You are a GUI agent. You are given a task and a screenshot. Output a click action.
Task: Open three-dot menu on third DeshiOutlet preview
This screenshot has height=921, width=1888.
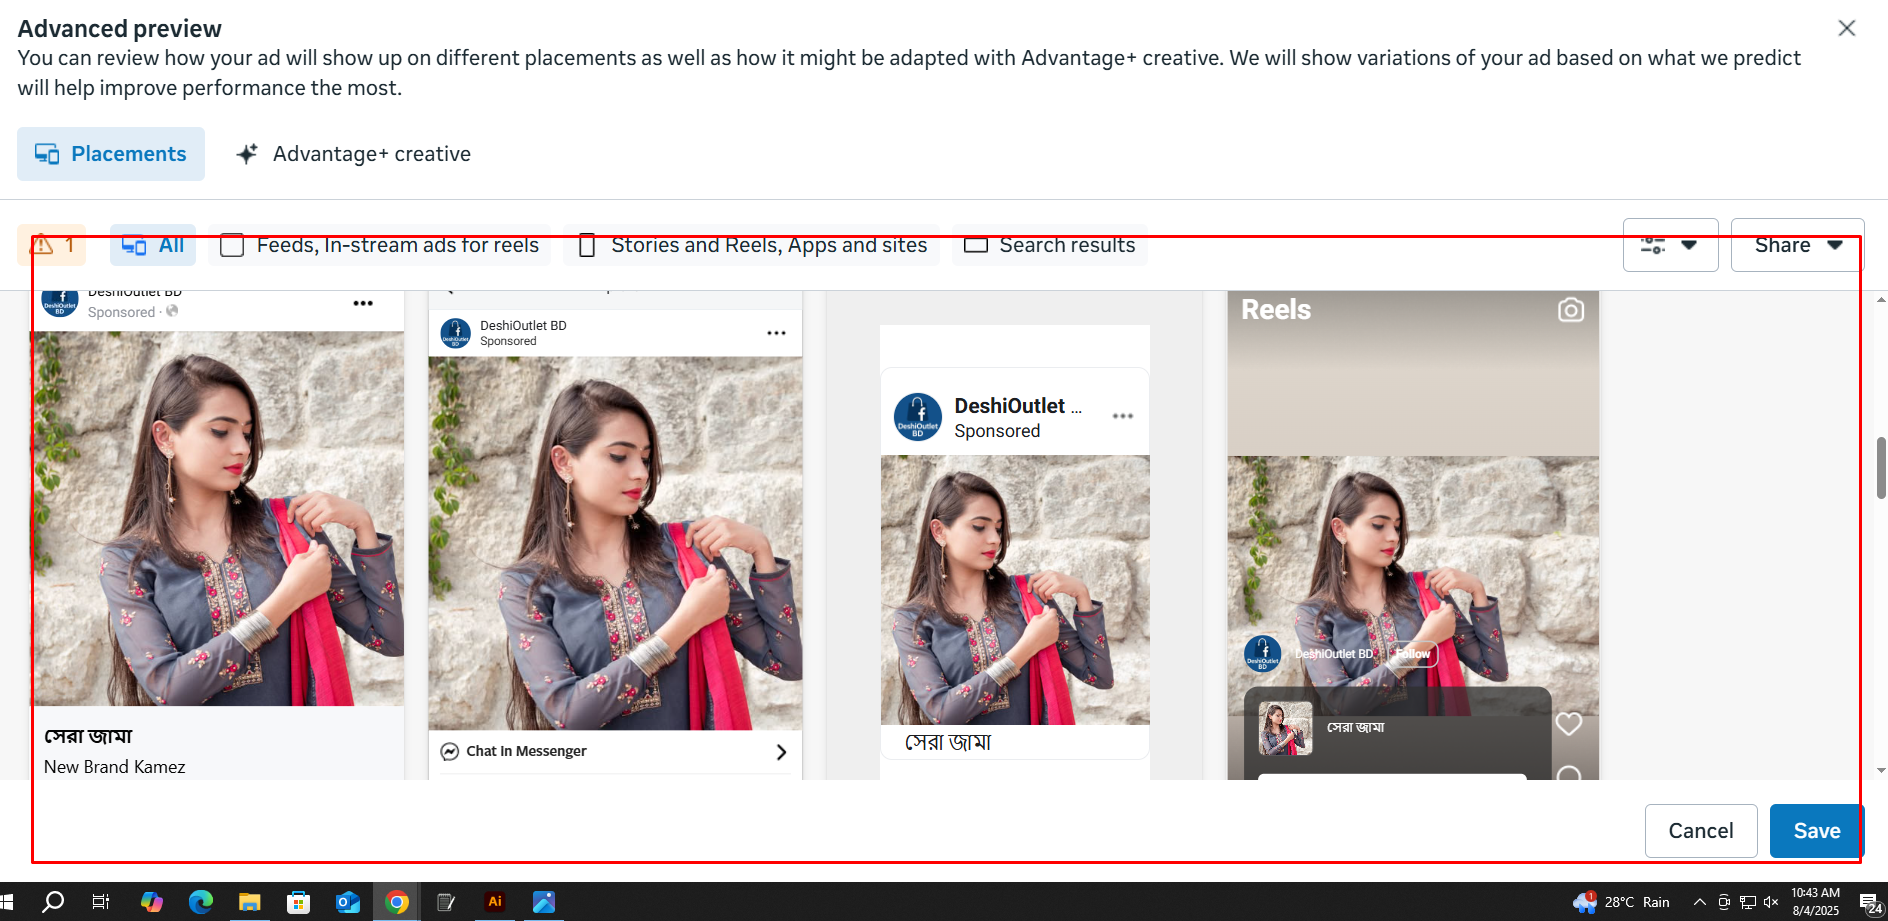pyautogui.click(x=1122, y=416)
